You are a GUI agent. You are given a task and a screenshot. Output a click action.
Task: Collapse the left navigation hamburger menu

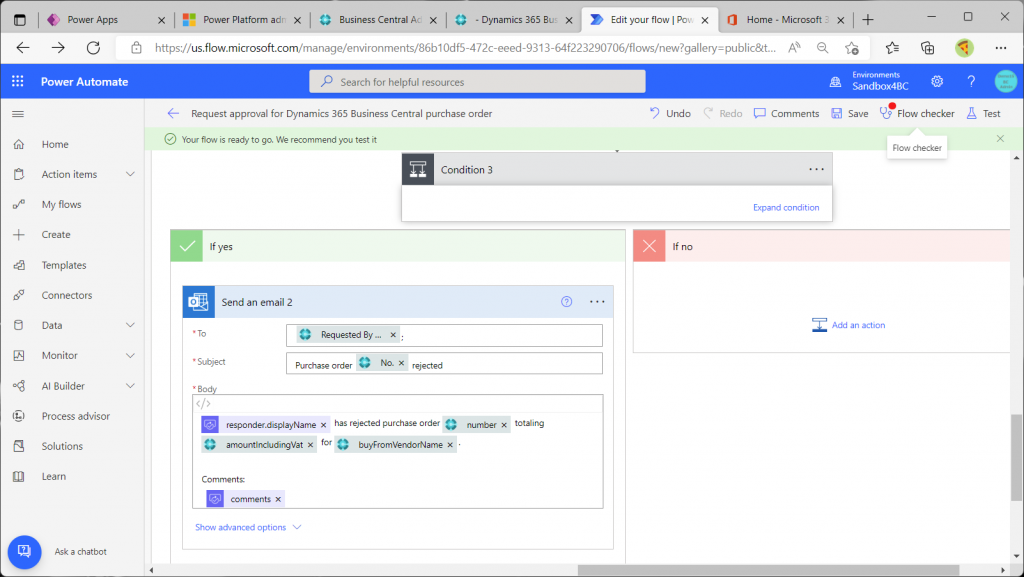click(x=18, y=114)
